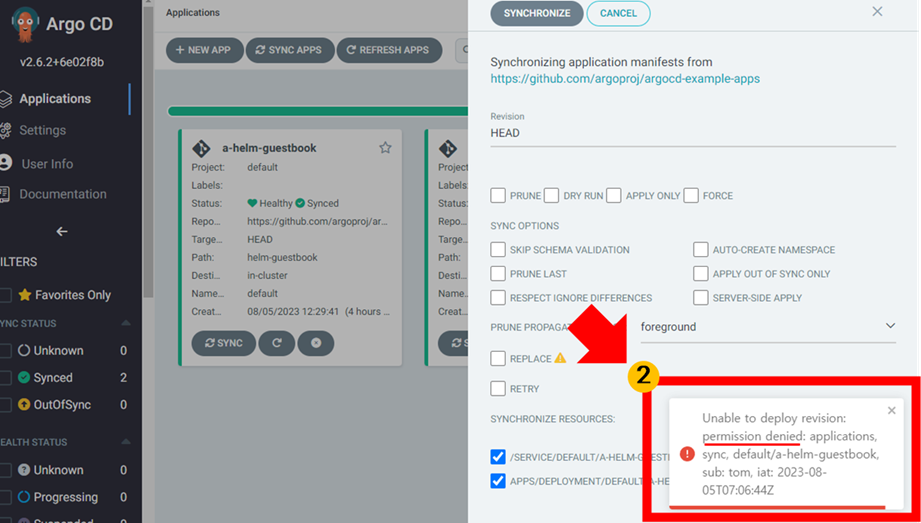Collapse the Sync Status filter group

click(125, 323)
